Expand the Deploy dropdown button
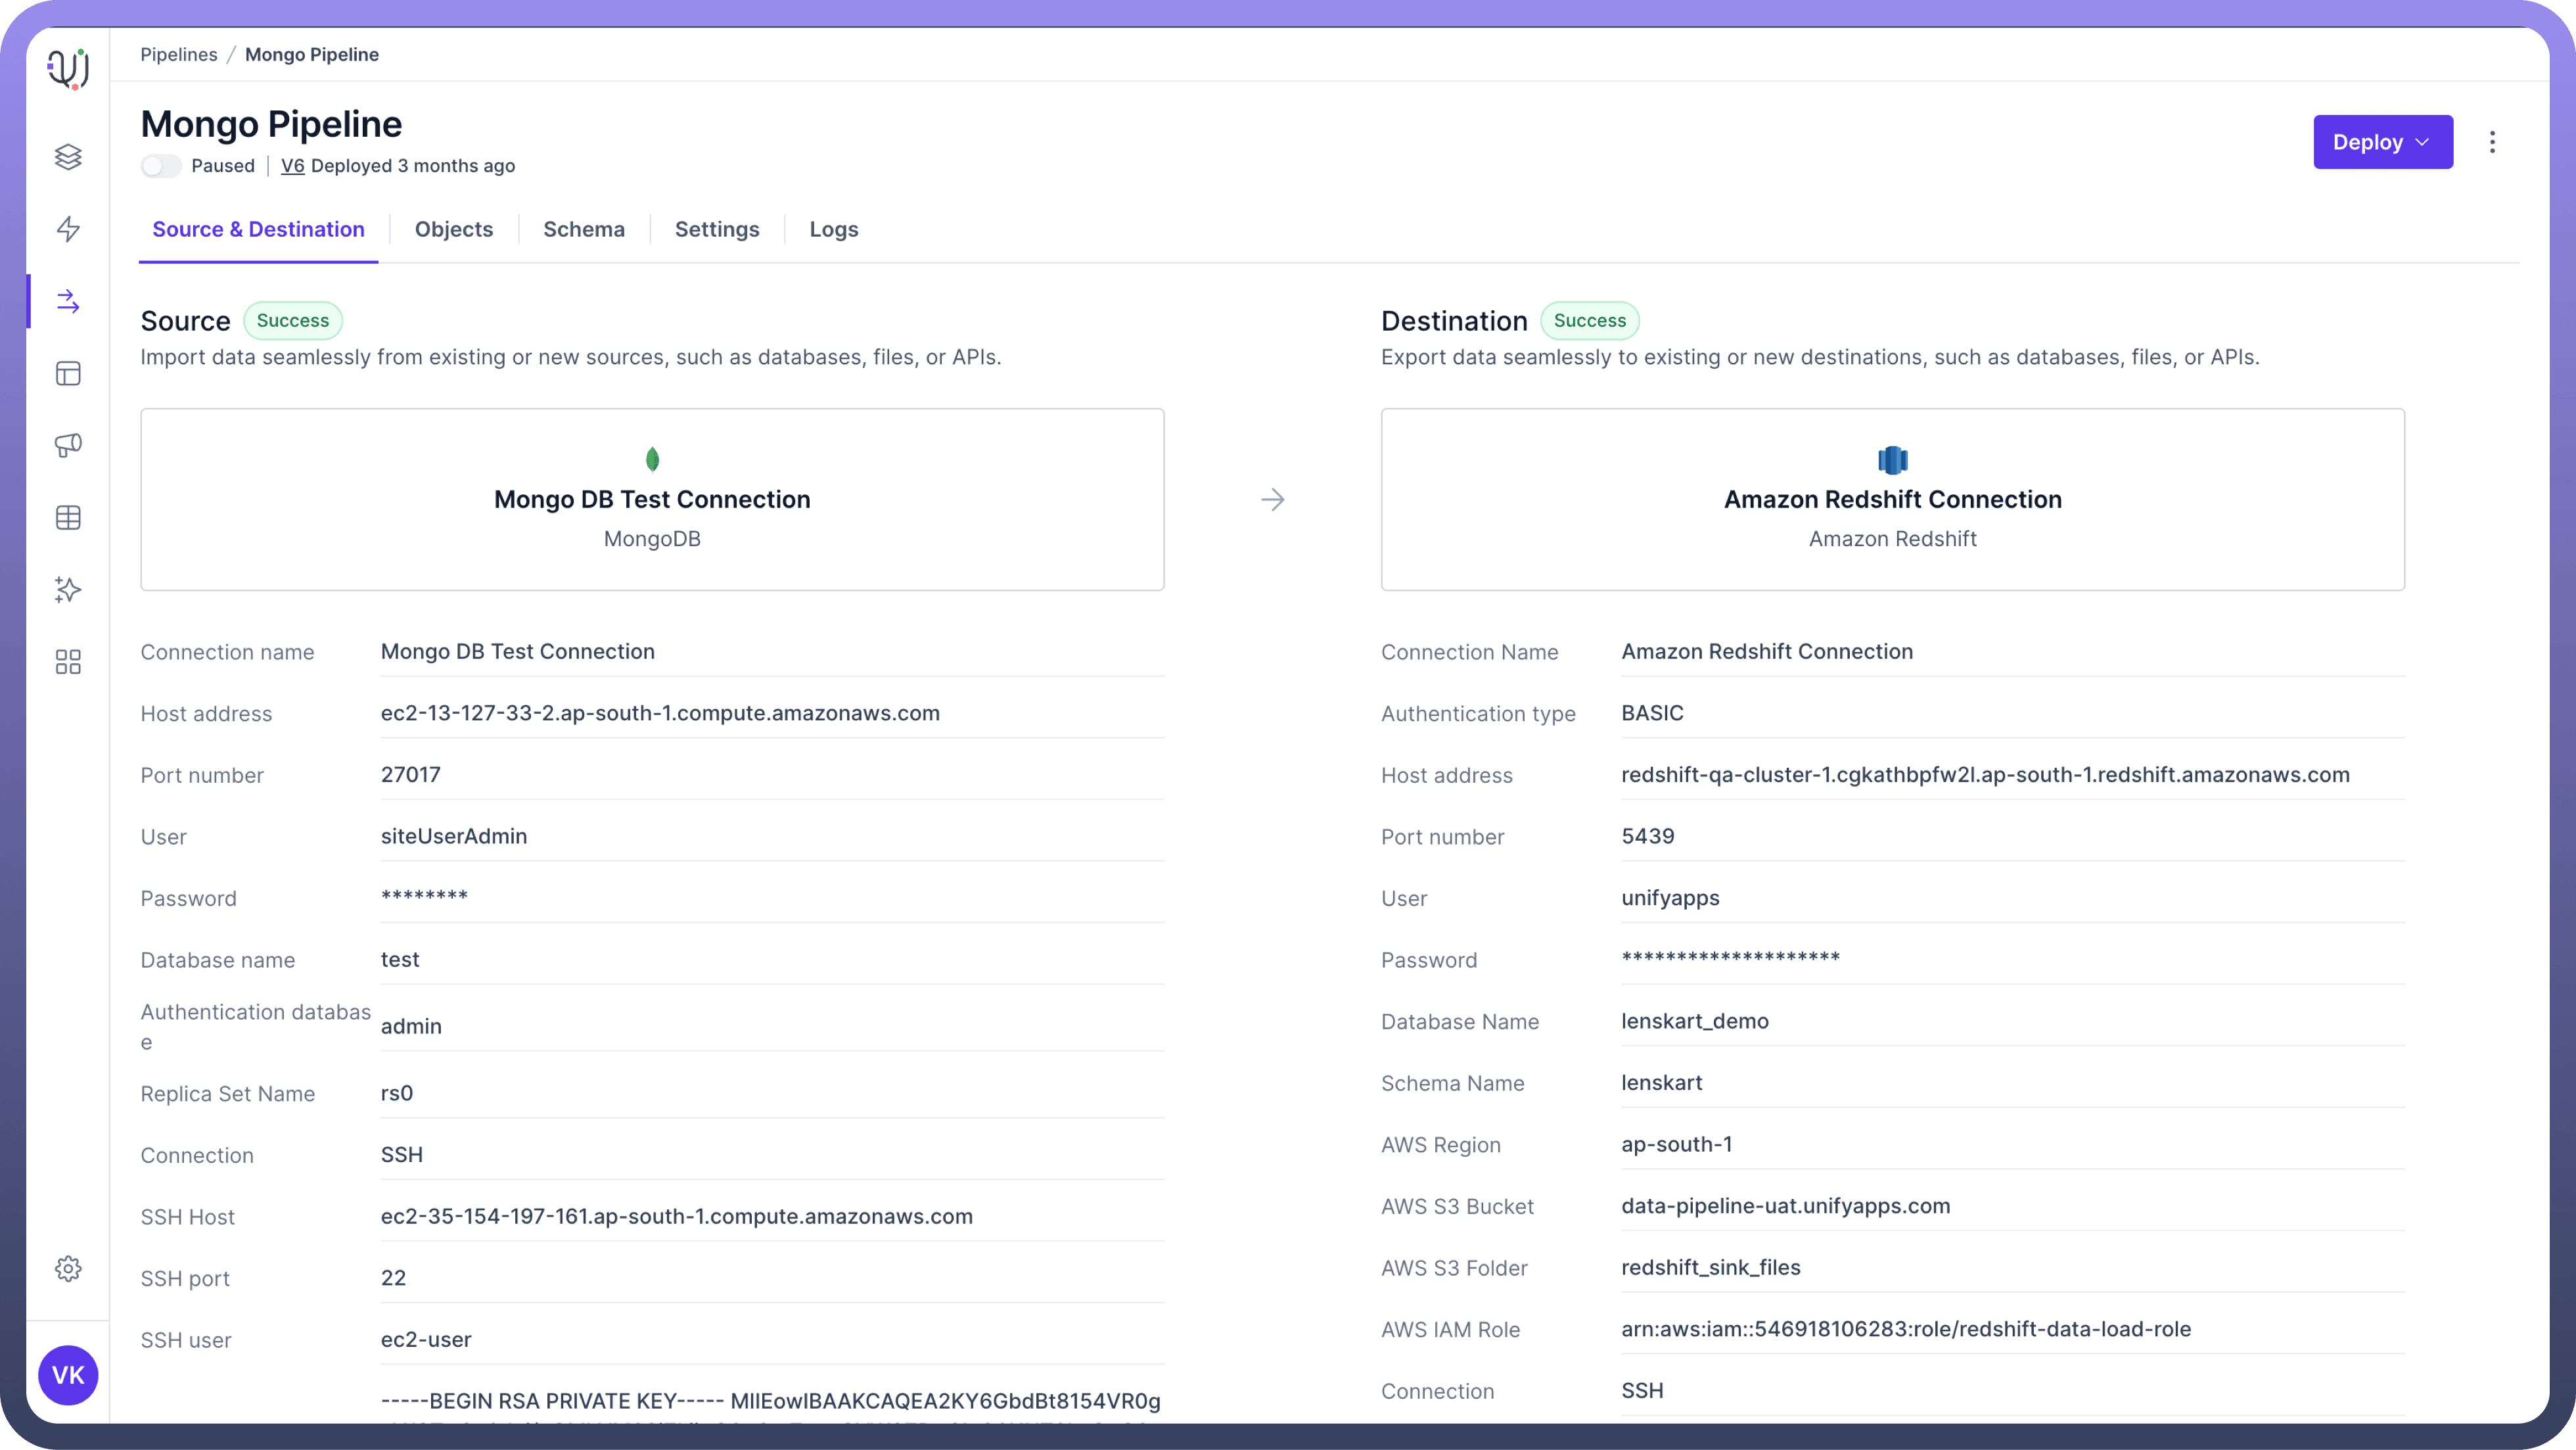The height and width of the screenshot is (1450, 2576). 2382,142
